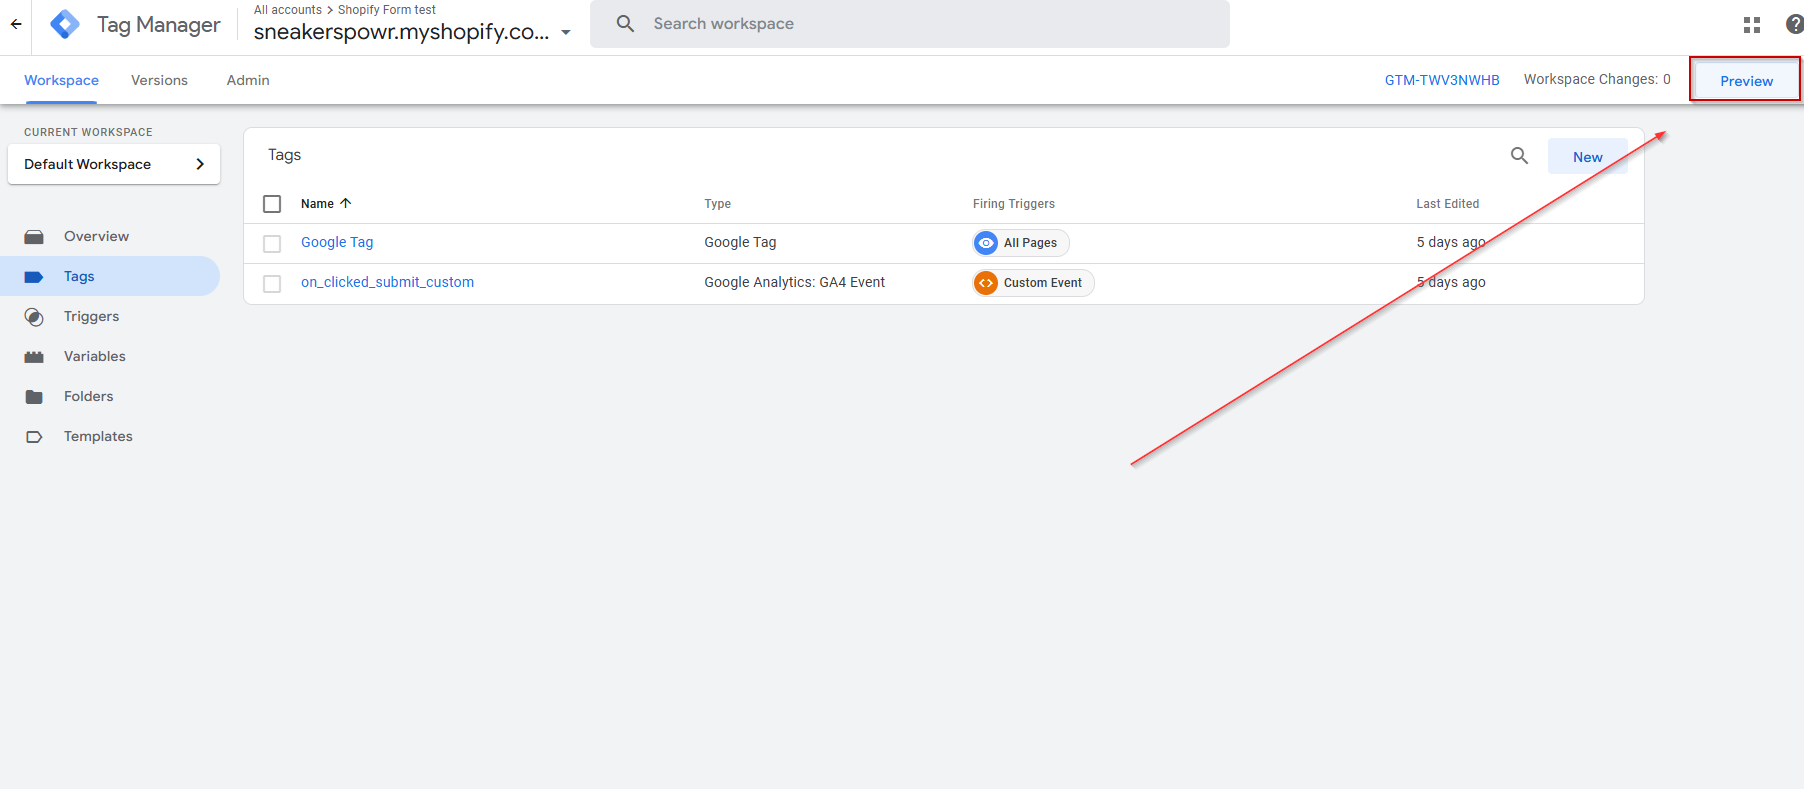Click the Search workspace input field
The image size is (1804, 789).
click(x=910, y=24)
